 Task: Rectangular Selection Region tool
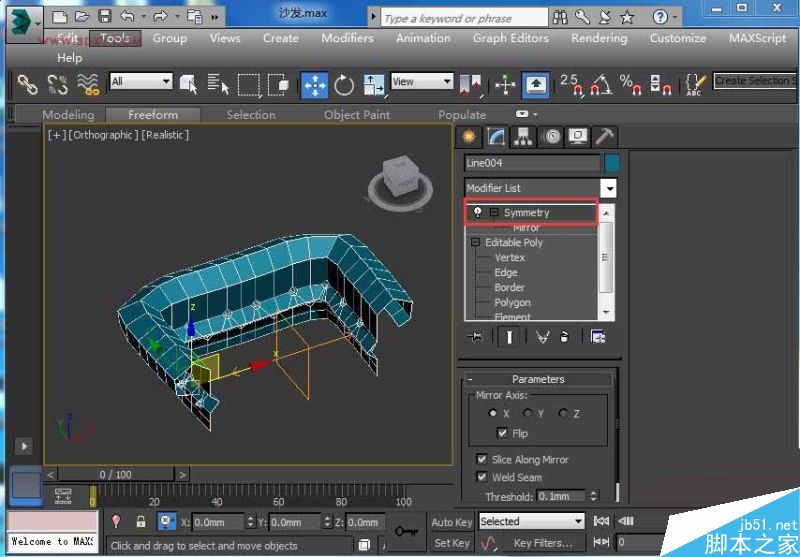point(249,85)
